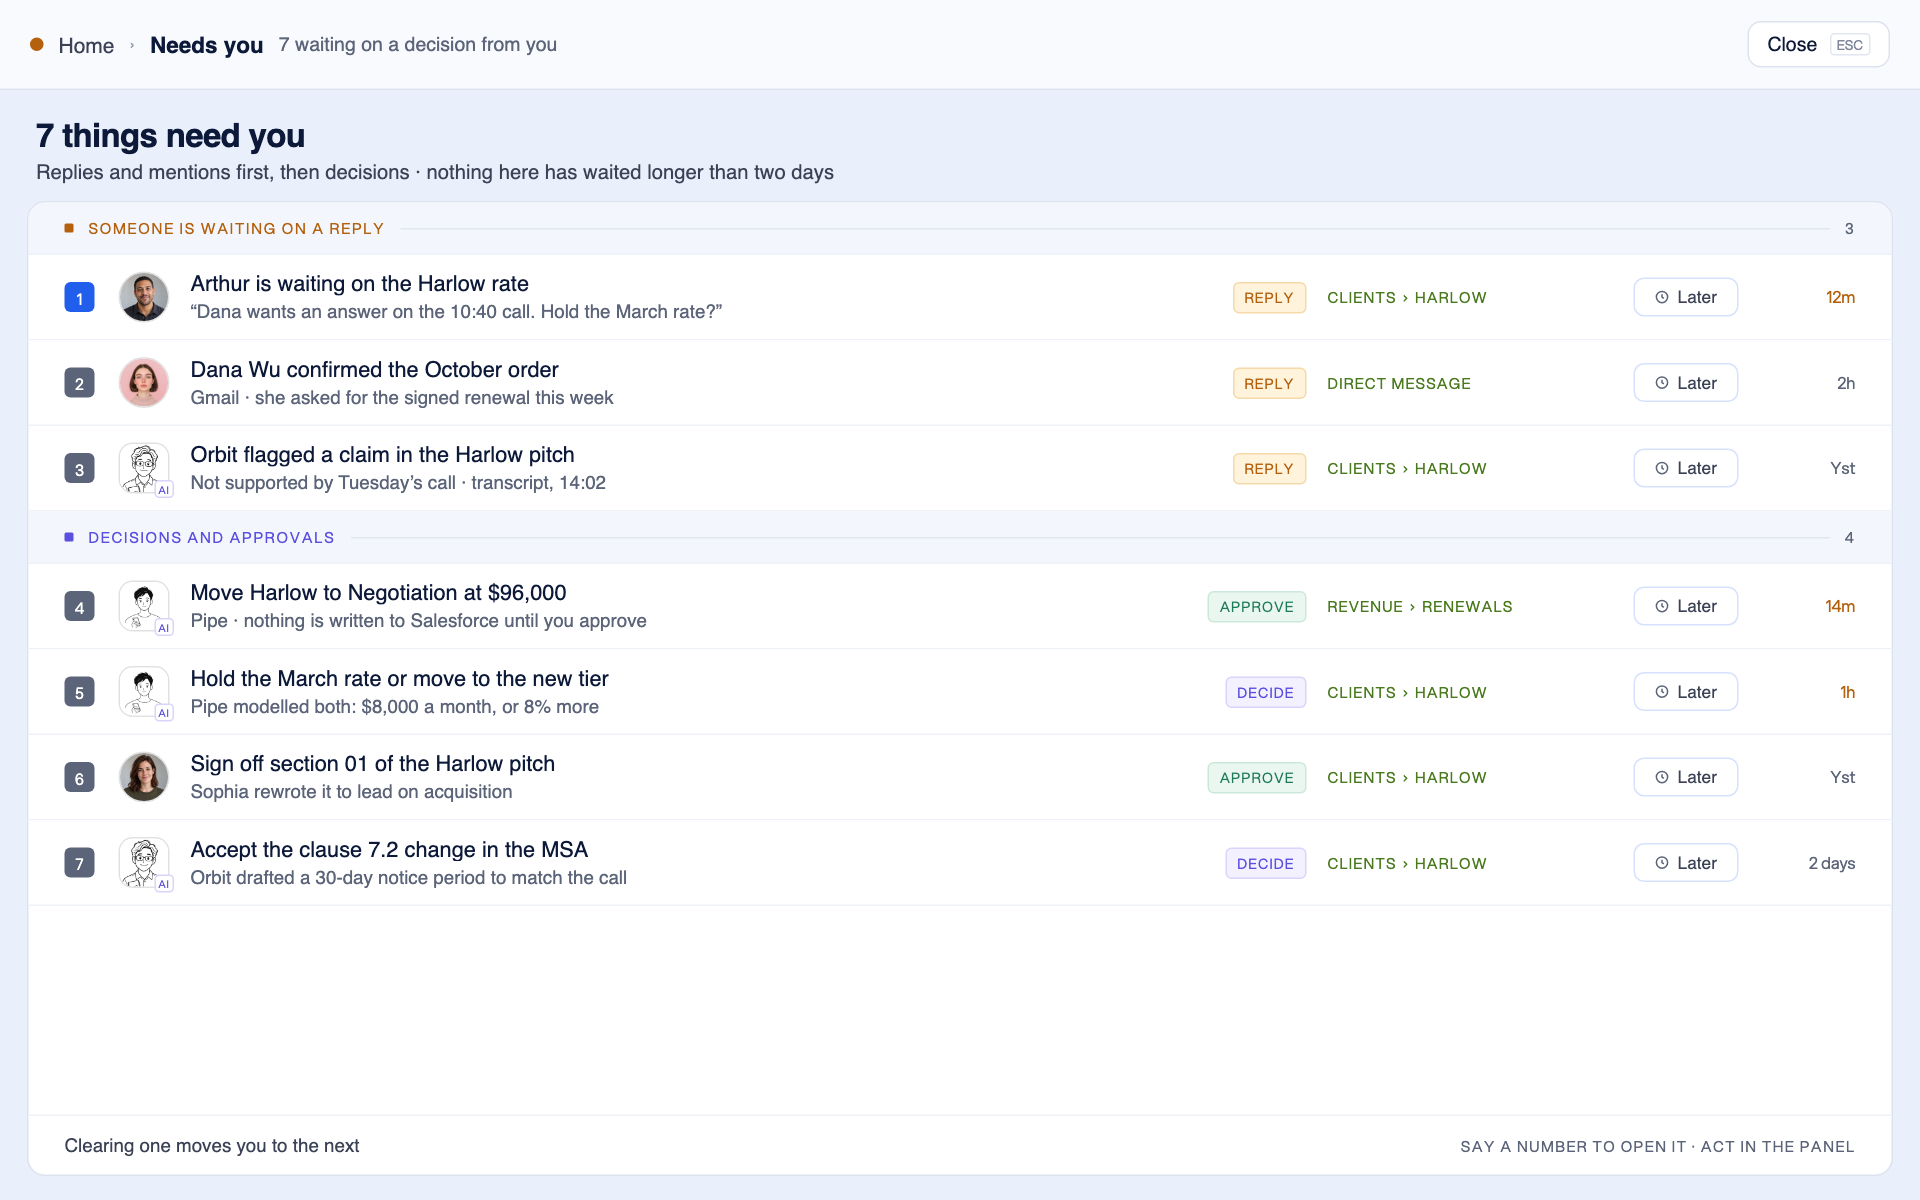
Task: Open 'Arthur is waiting on the Harlow rate'
Action: (359, 284)
